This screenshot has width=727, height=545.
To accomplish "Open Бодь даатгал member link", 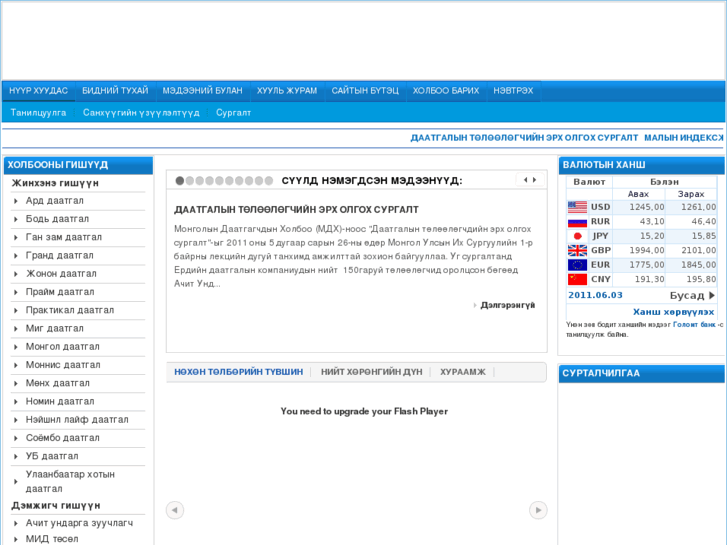I will 57,219.
